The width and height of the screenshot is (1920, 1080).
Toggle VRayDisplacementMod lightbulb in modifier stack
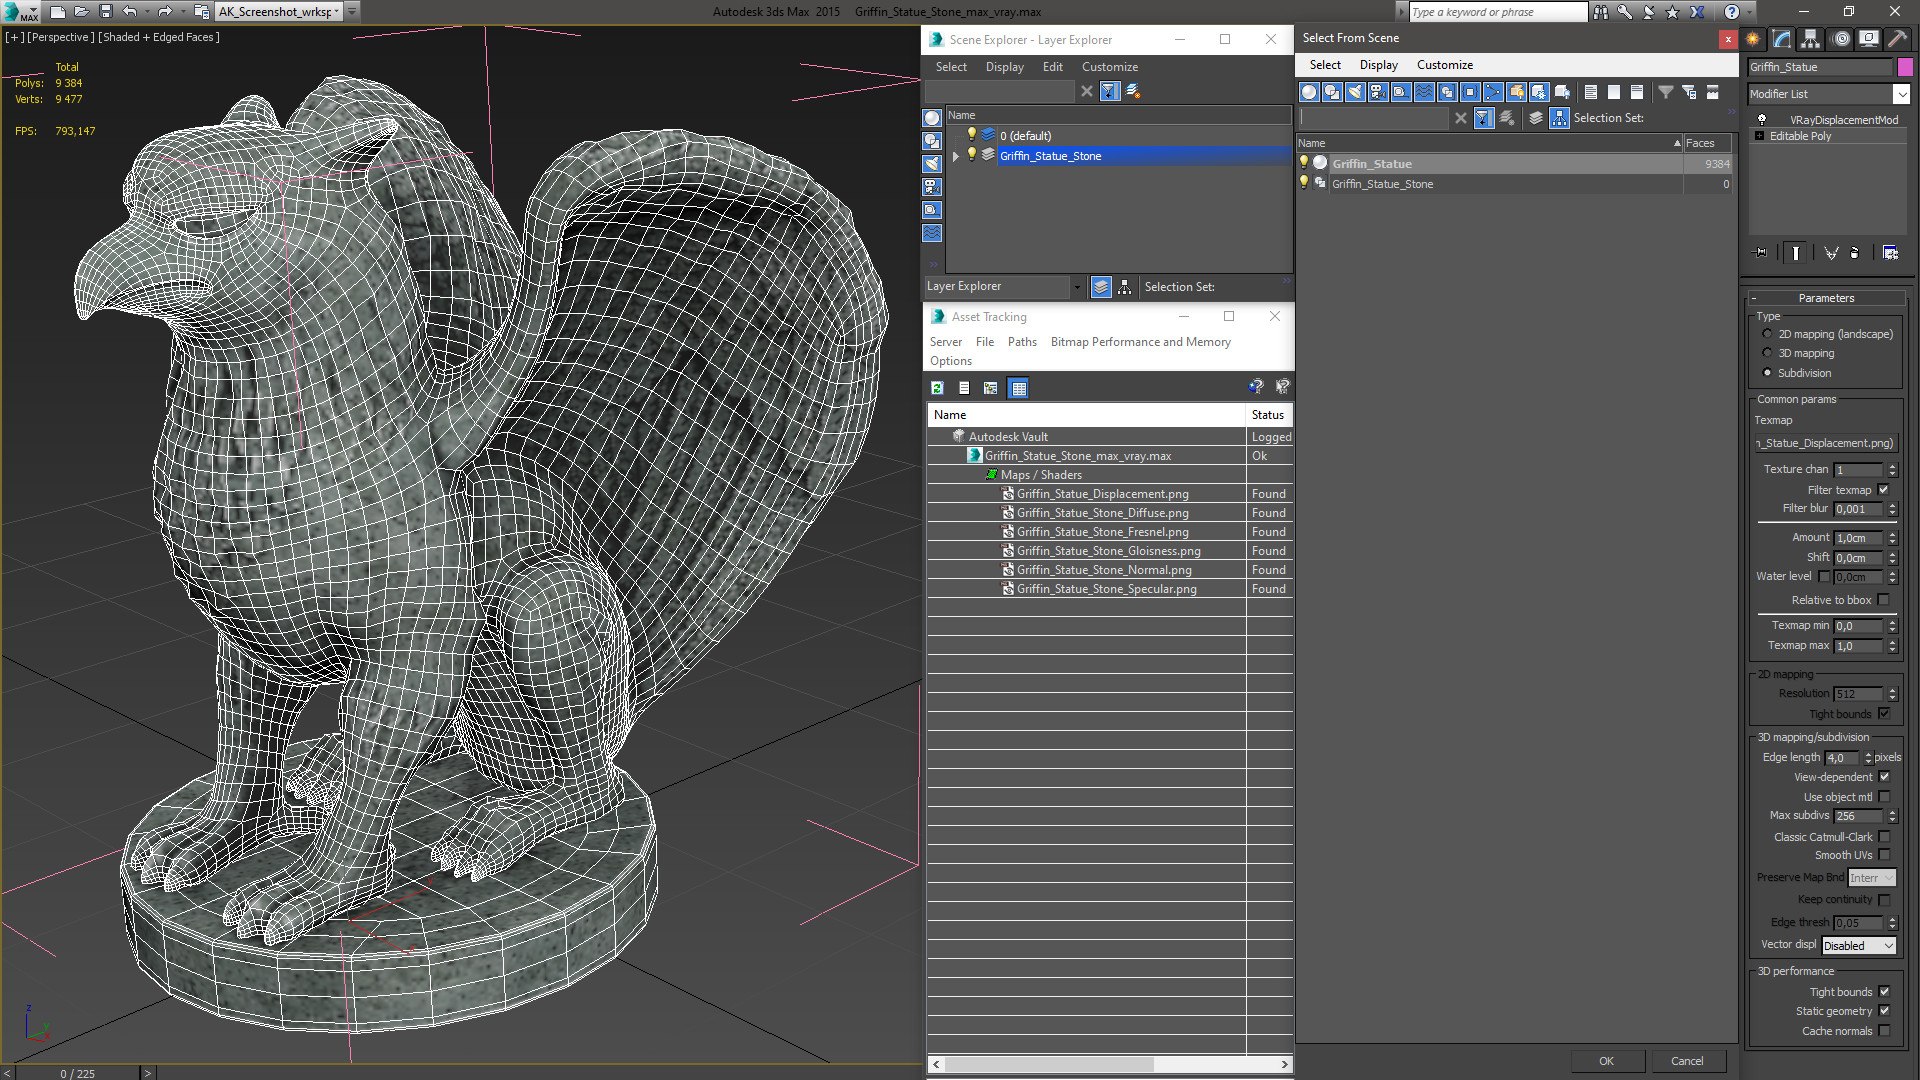(x=1762, y=119)
